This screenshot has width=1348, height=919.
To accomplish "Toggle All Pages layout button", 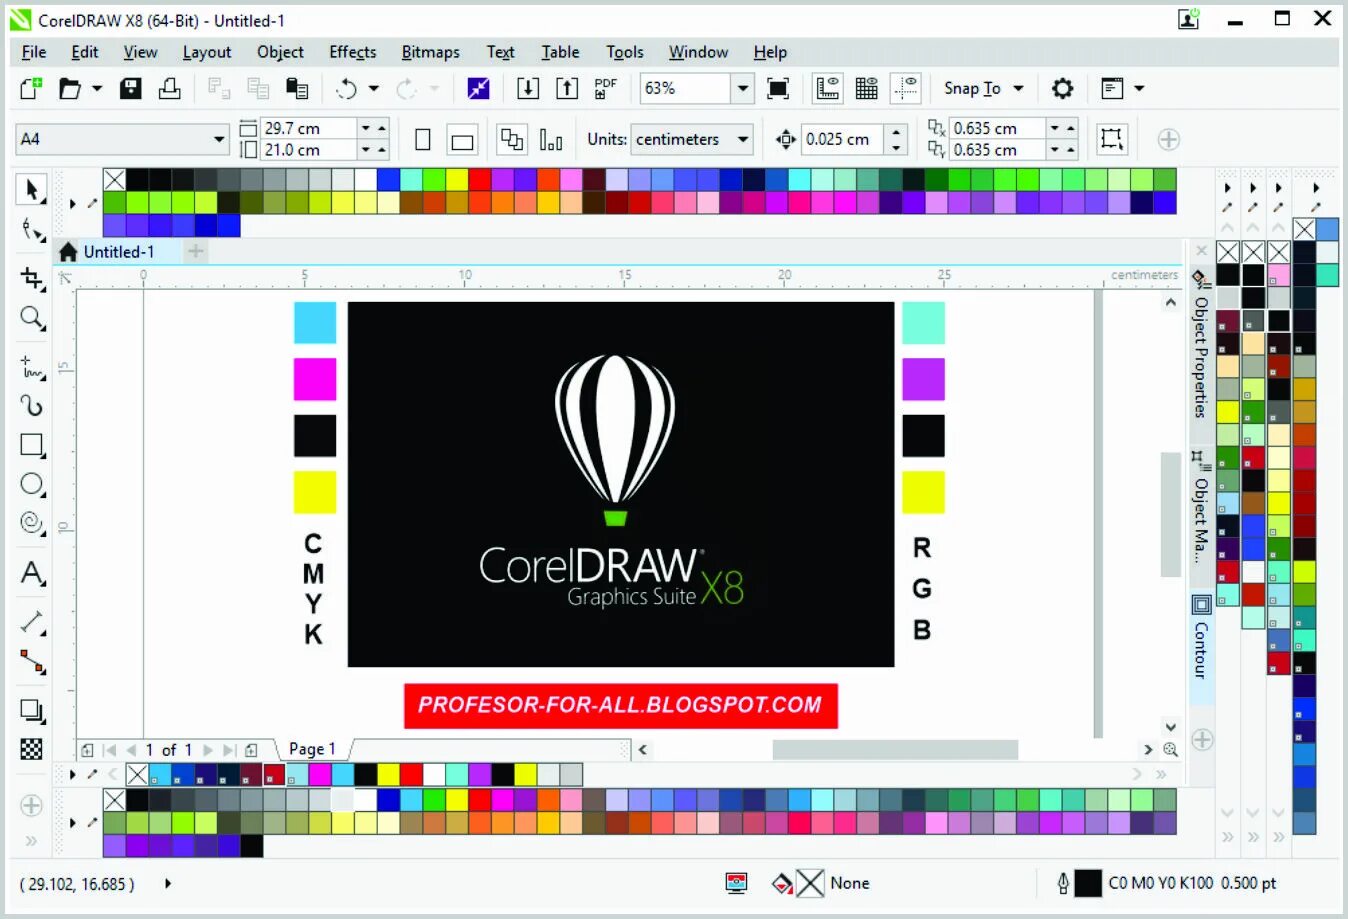I will click(x=512, y=139).
